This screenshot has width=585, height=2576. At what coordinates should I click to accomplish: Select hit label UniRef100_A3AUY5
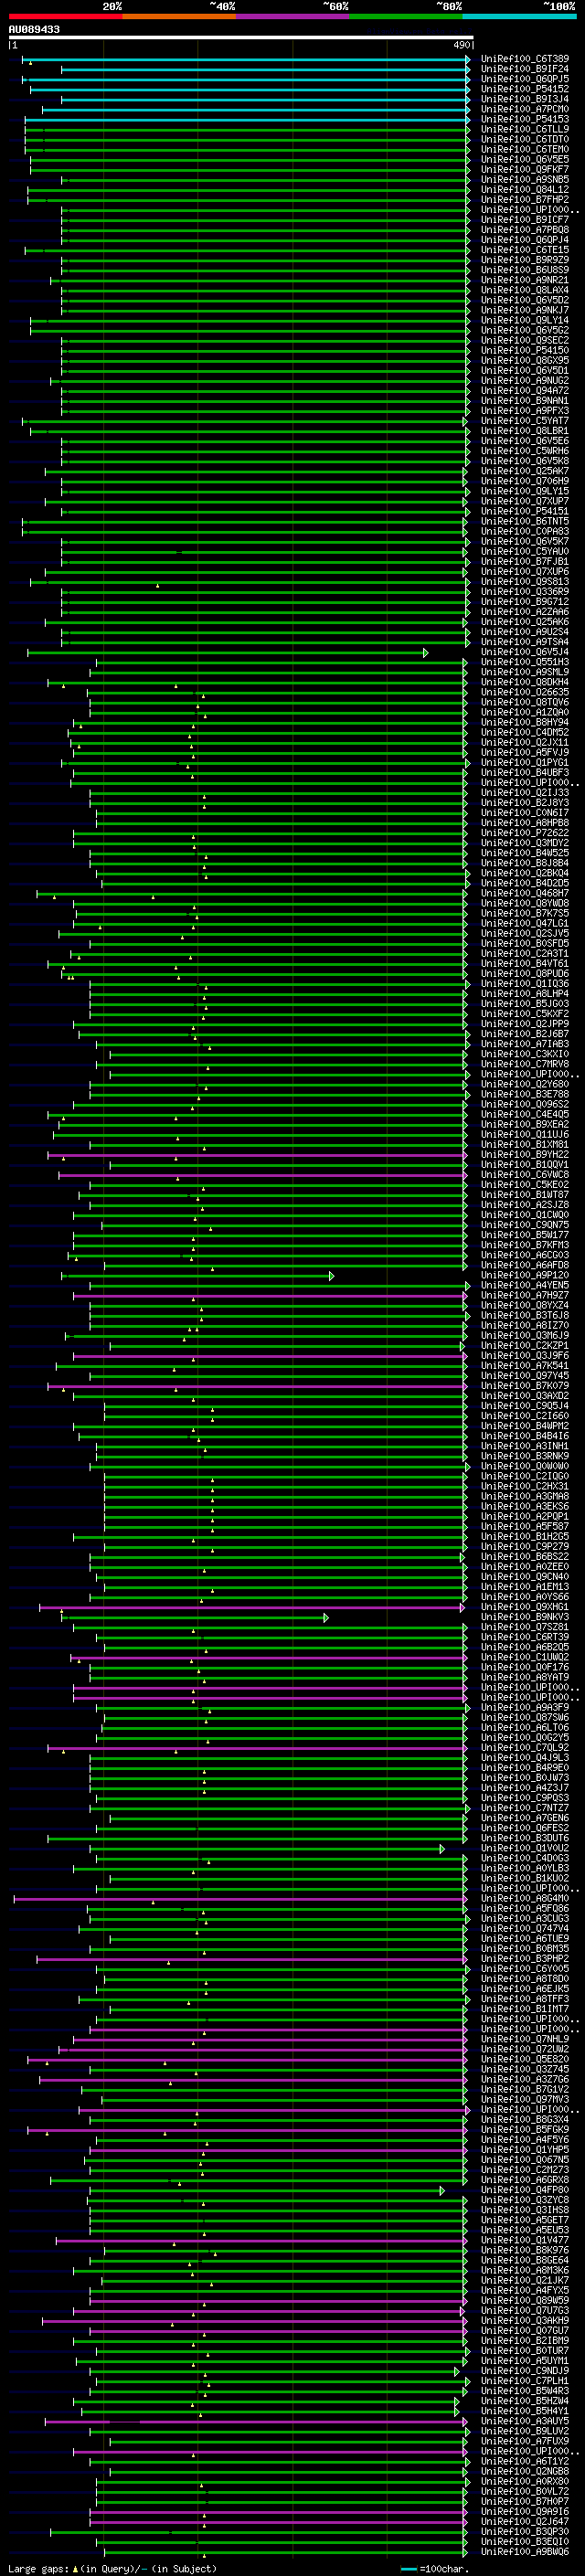[x=525, y=2421]
